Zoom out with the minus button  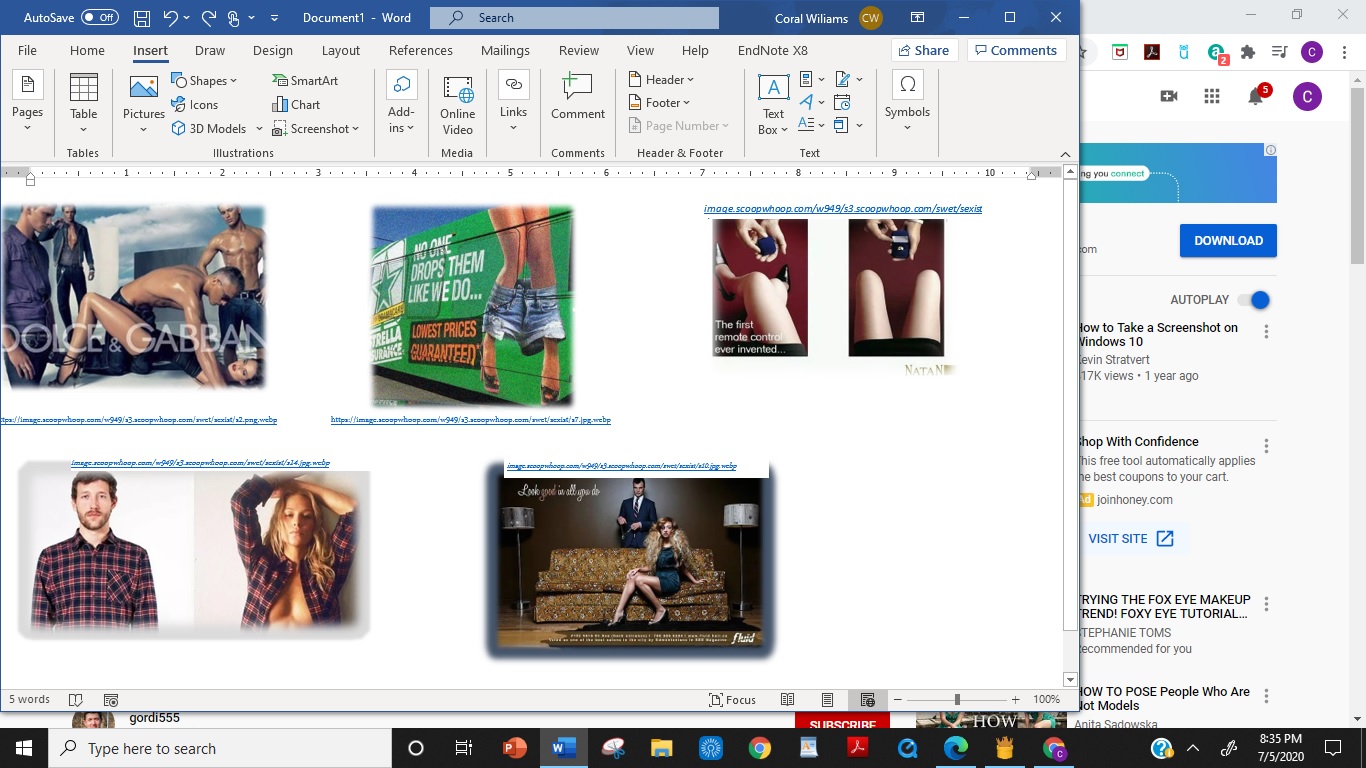pyautogui.click(x=897, y=700)
